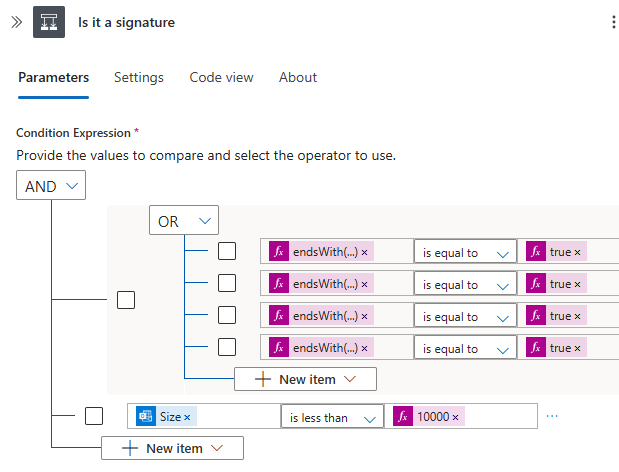The width and height of the screenshot is (619, 472).
Task: Expand the OR operator dropdown
Action: click(x=184, y=221)
